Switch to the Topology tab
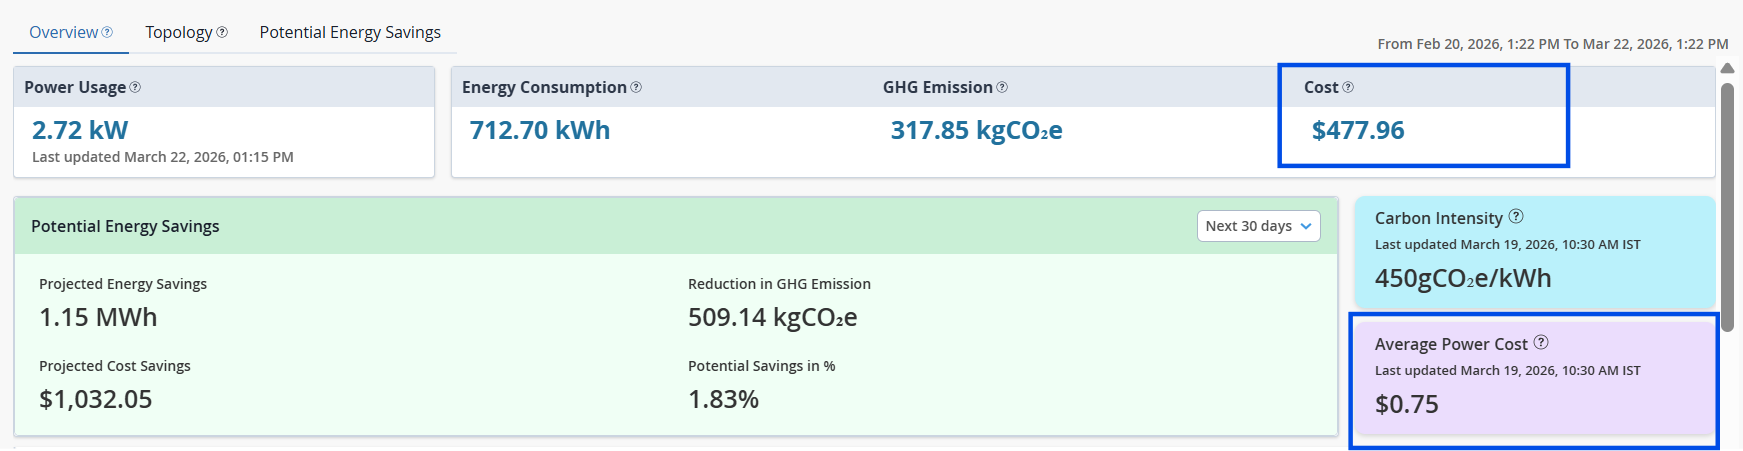The image size is (1743, 451). 178,32
